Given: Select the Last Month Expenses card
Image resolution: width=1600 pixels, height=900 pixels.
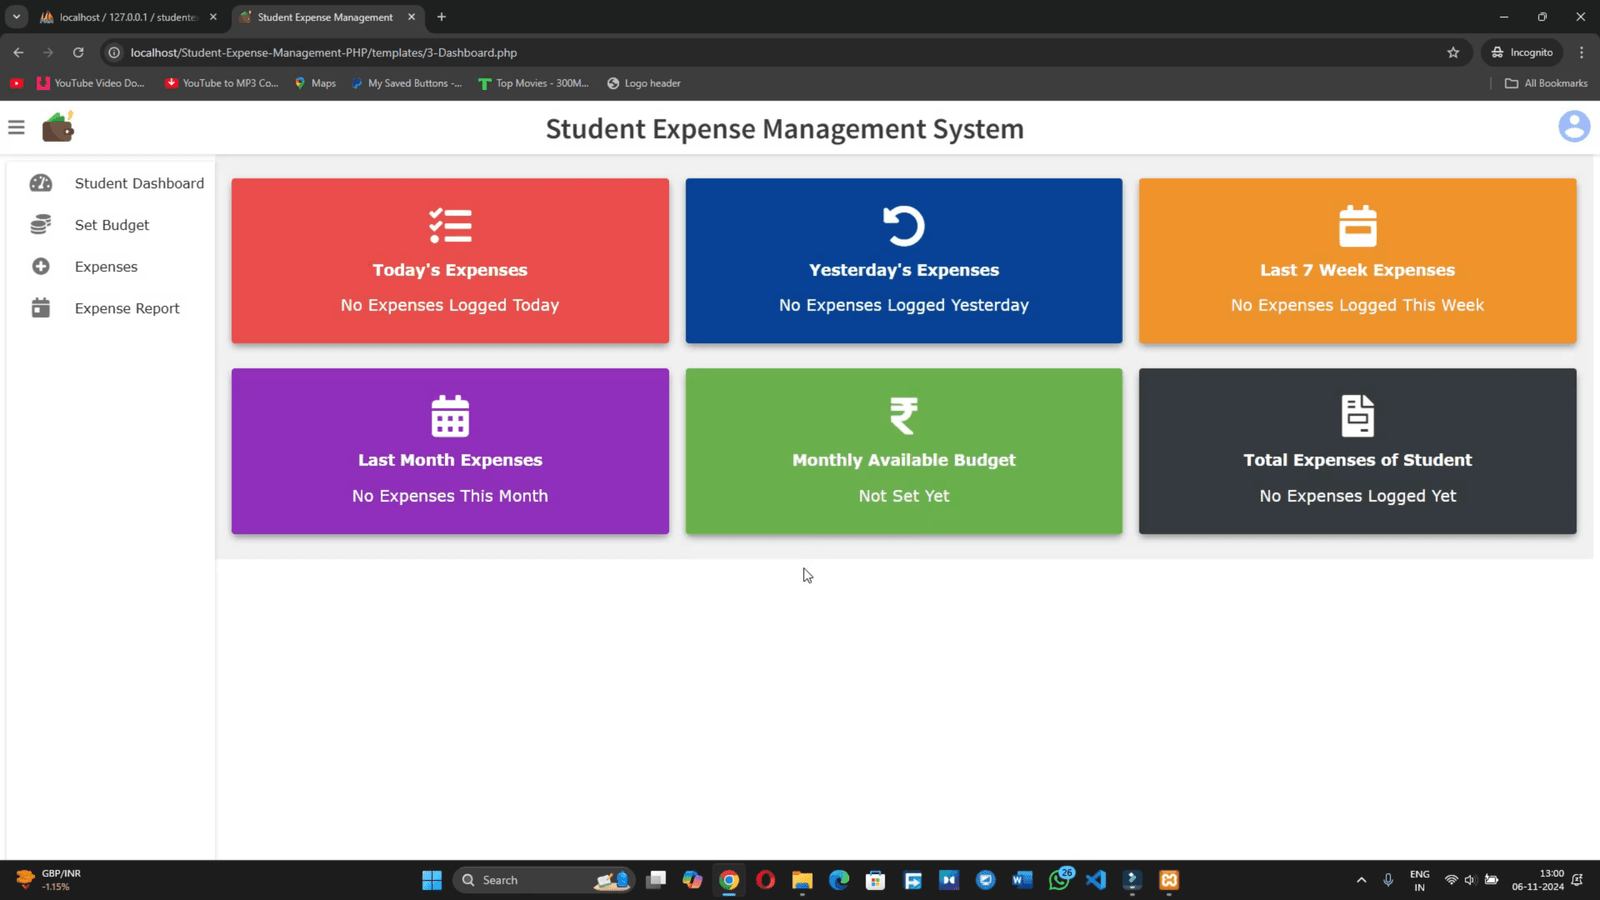Looking at the screenshot, I should [450, 451].
